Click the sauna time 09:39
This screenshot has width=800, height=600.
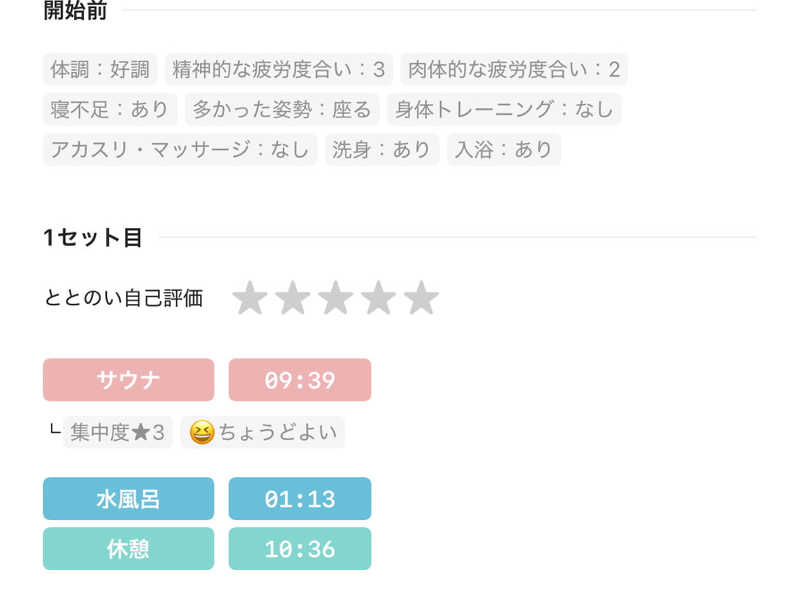pos(300,380)
